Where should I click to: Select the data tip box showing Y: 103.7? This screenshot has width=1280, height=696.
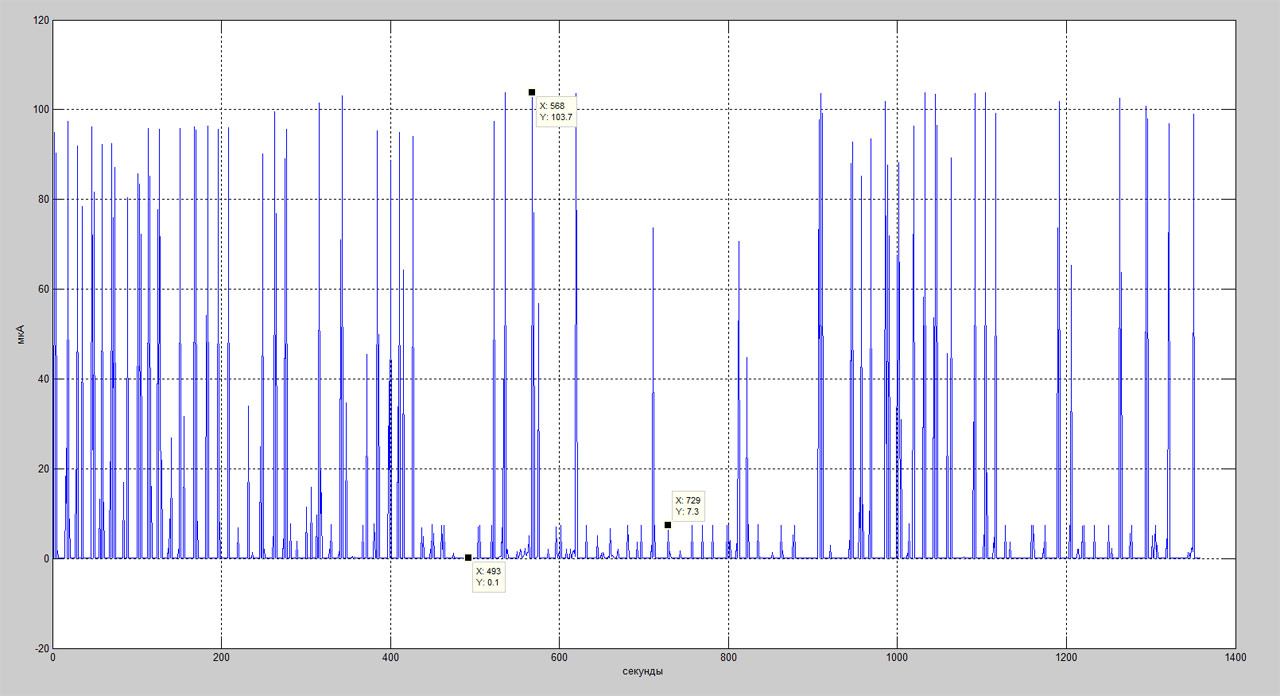click(556, 111)
